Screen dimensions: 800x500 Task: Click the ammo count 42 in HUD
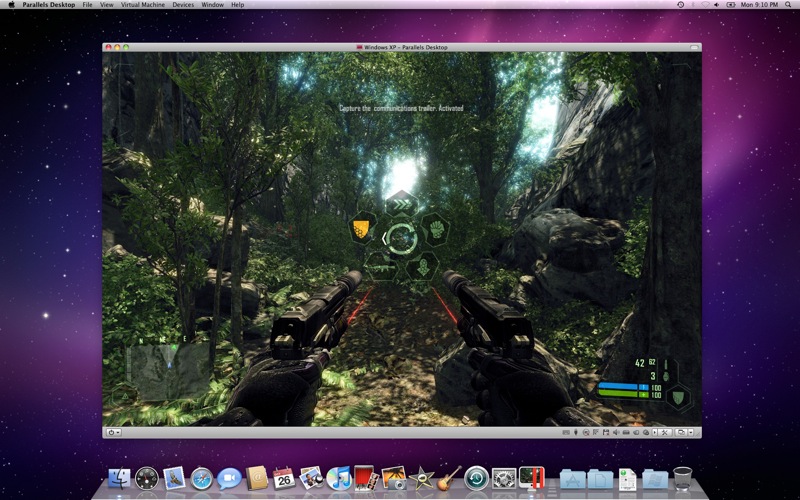coord(640,363)
